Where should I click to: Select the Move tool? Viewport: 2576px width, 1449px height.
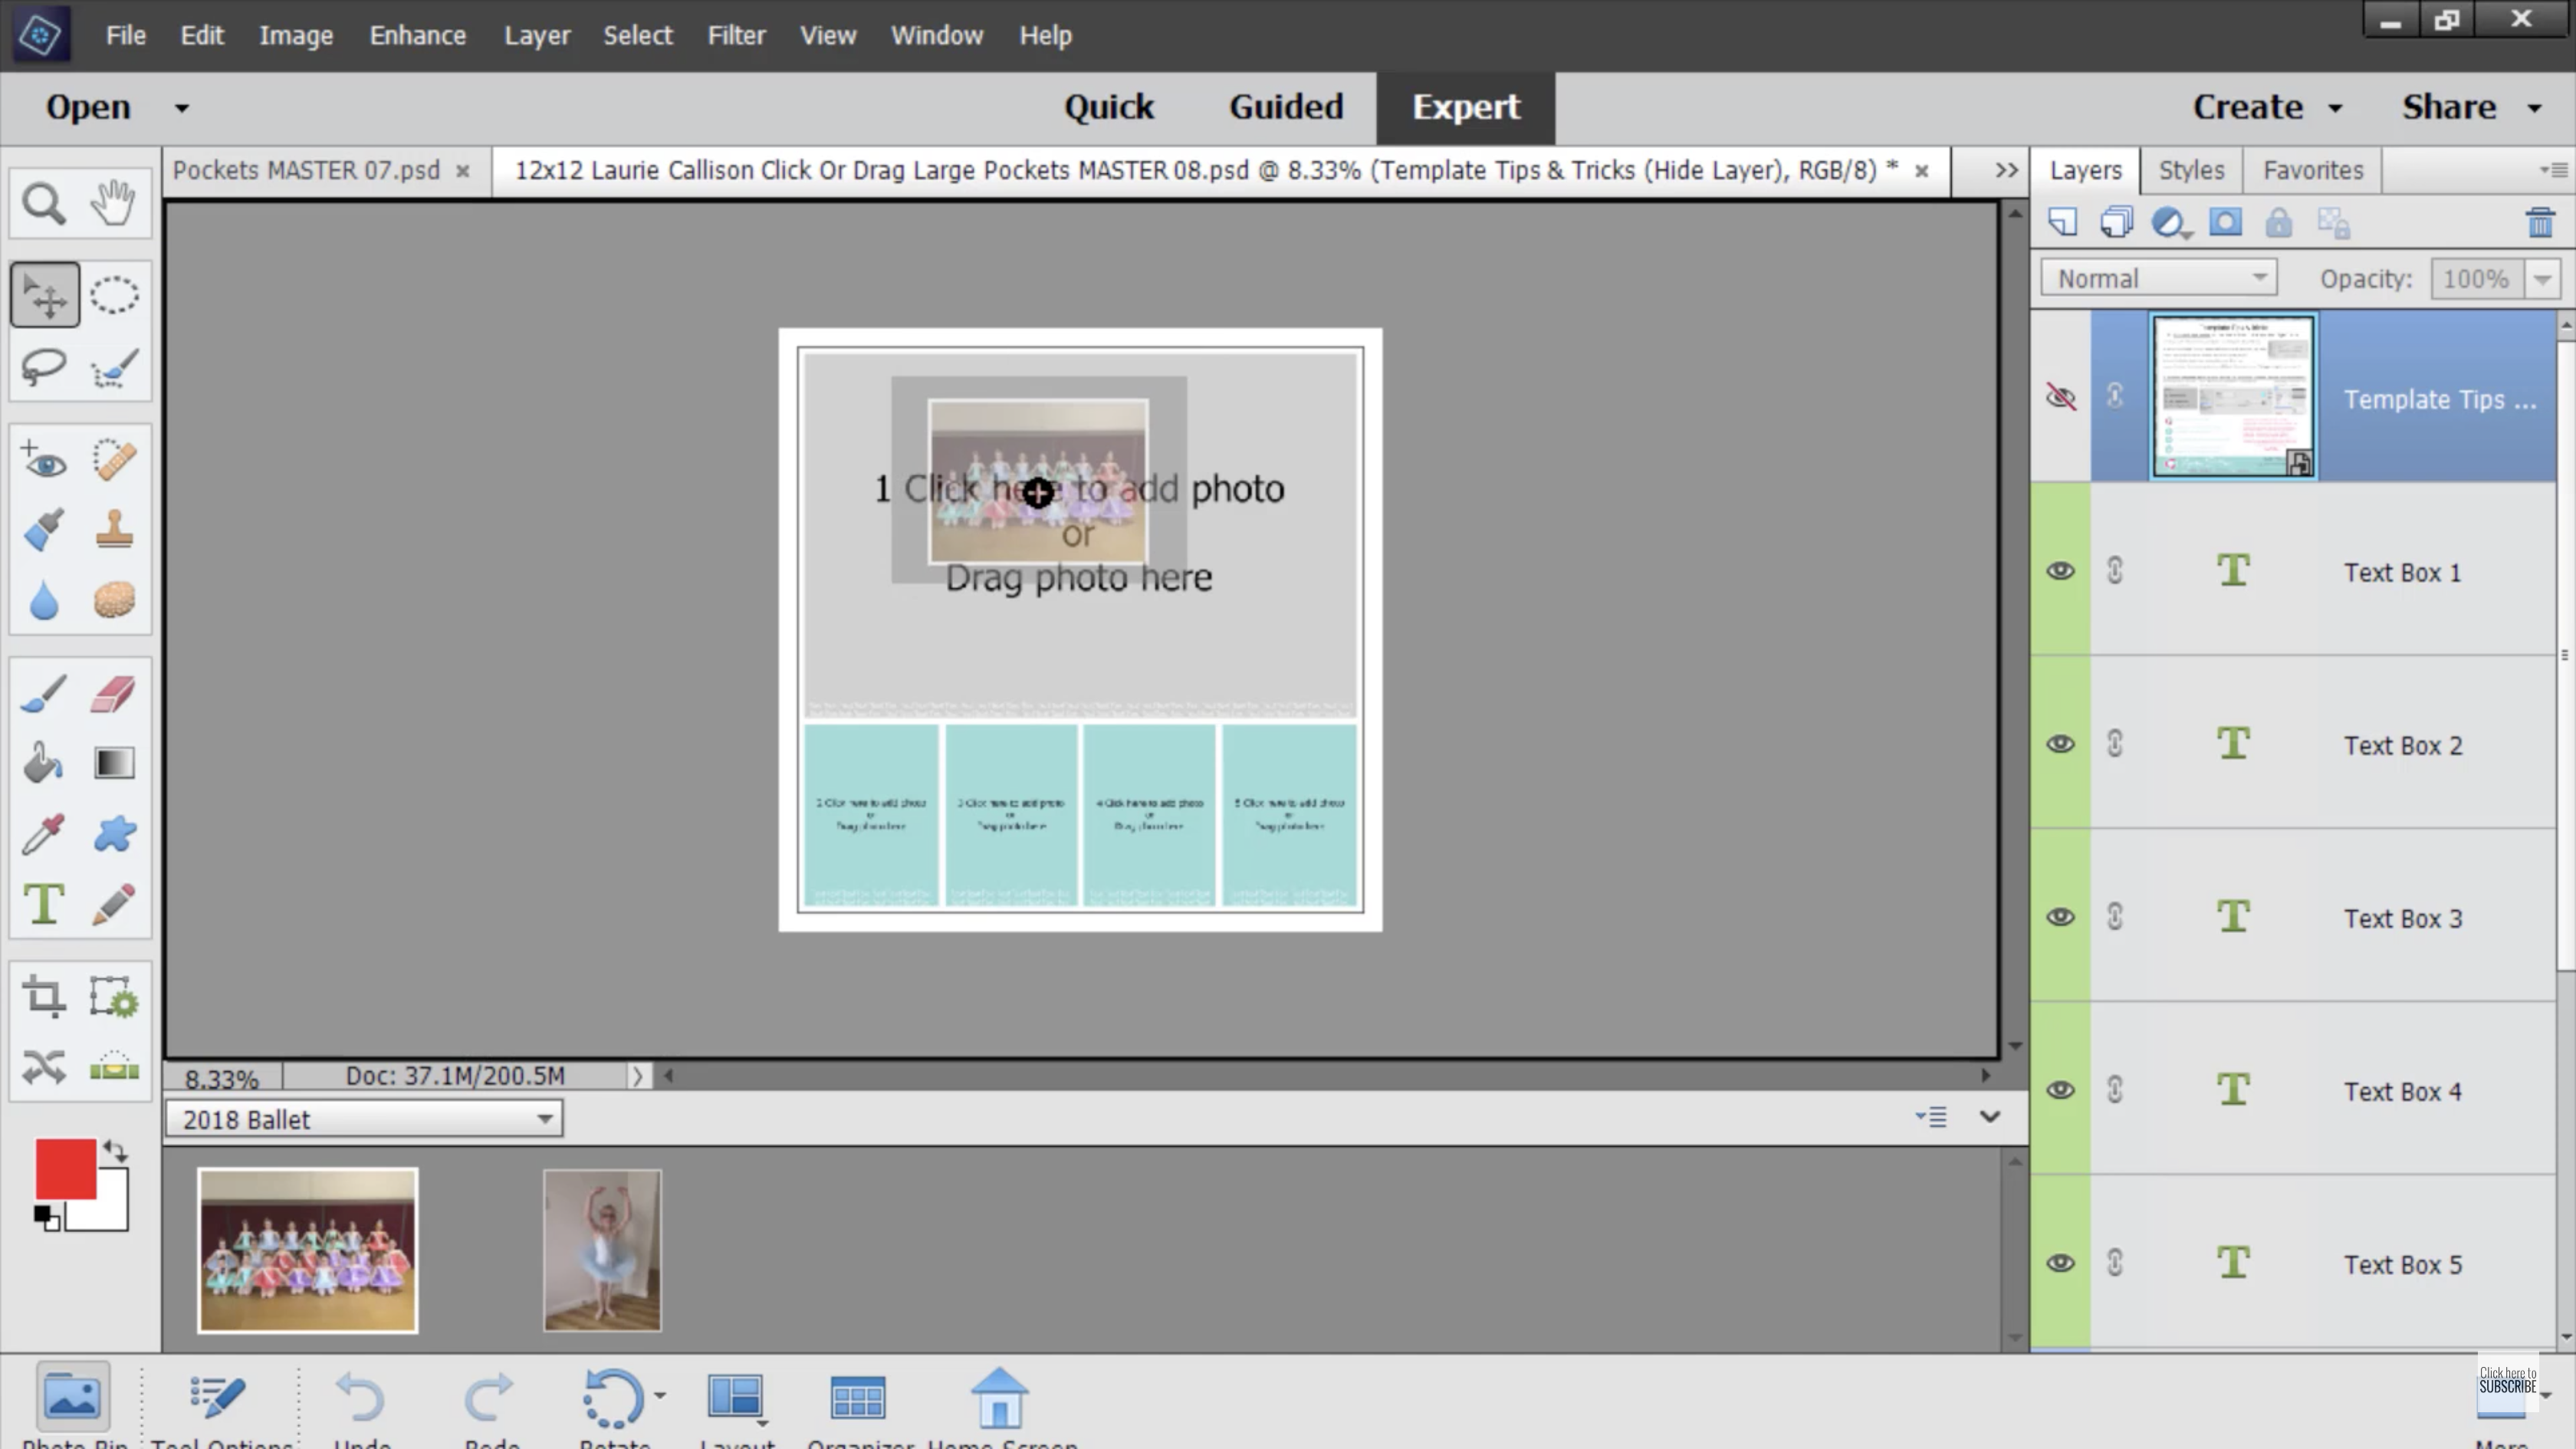pyautogui.click(x=45, y=295)
